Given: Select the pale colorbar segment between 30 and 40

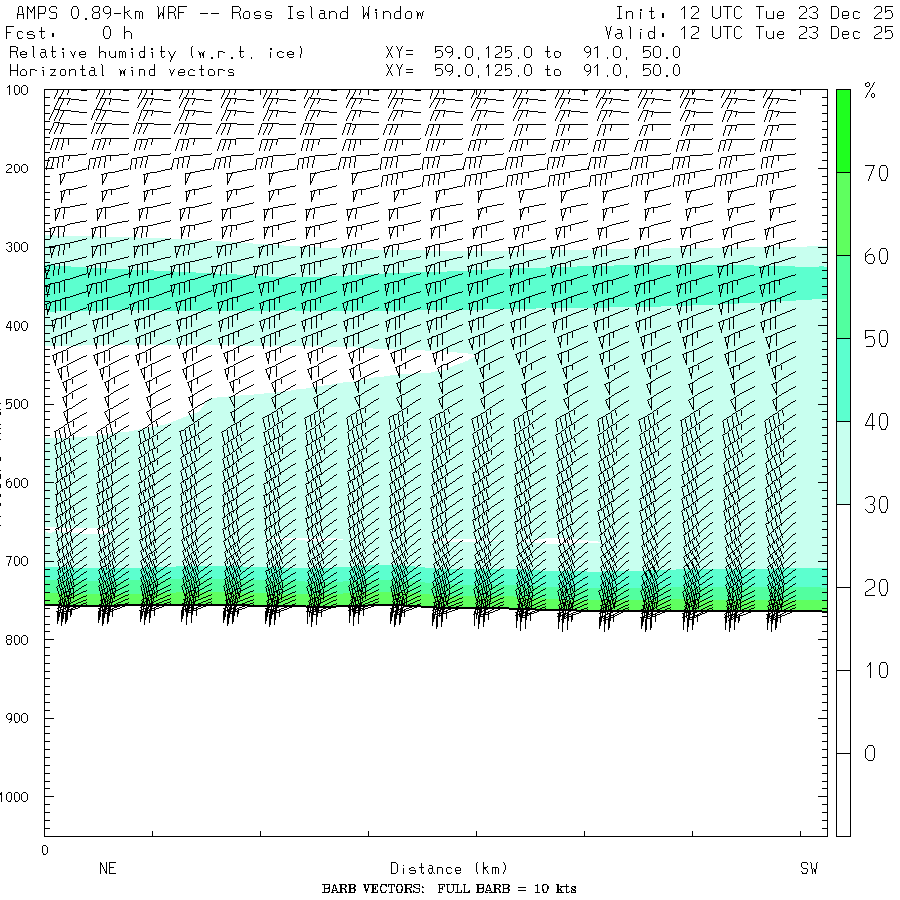Looking at the screenshot, I should 843,462.
